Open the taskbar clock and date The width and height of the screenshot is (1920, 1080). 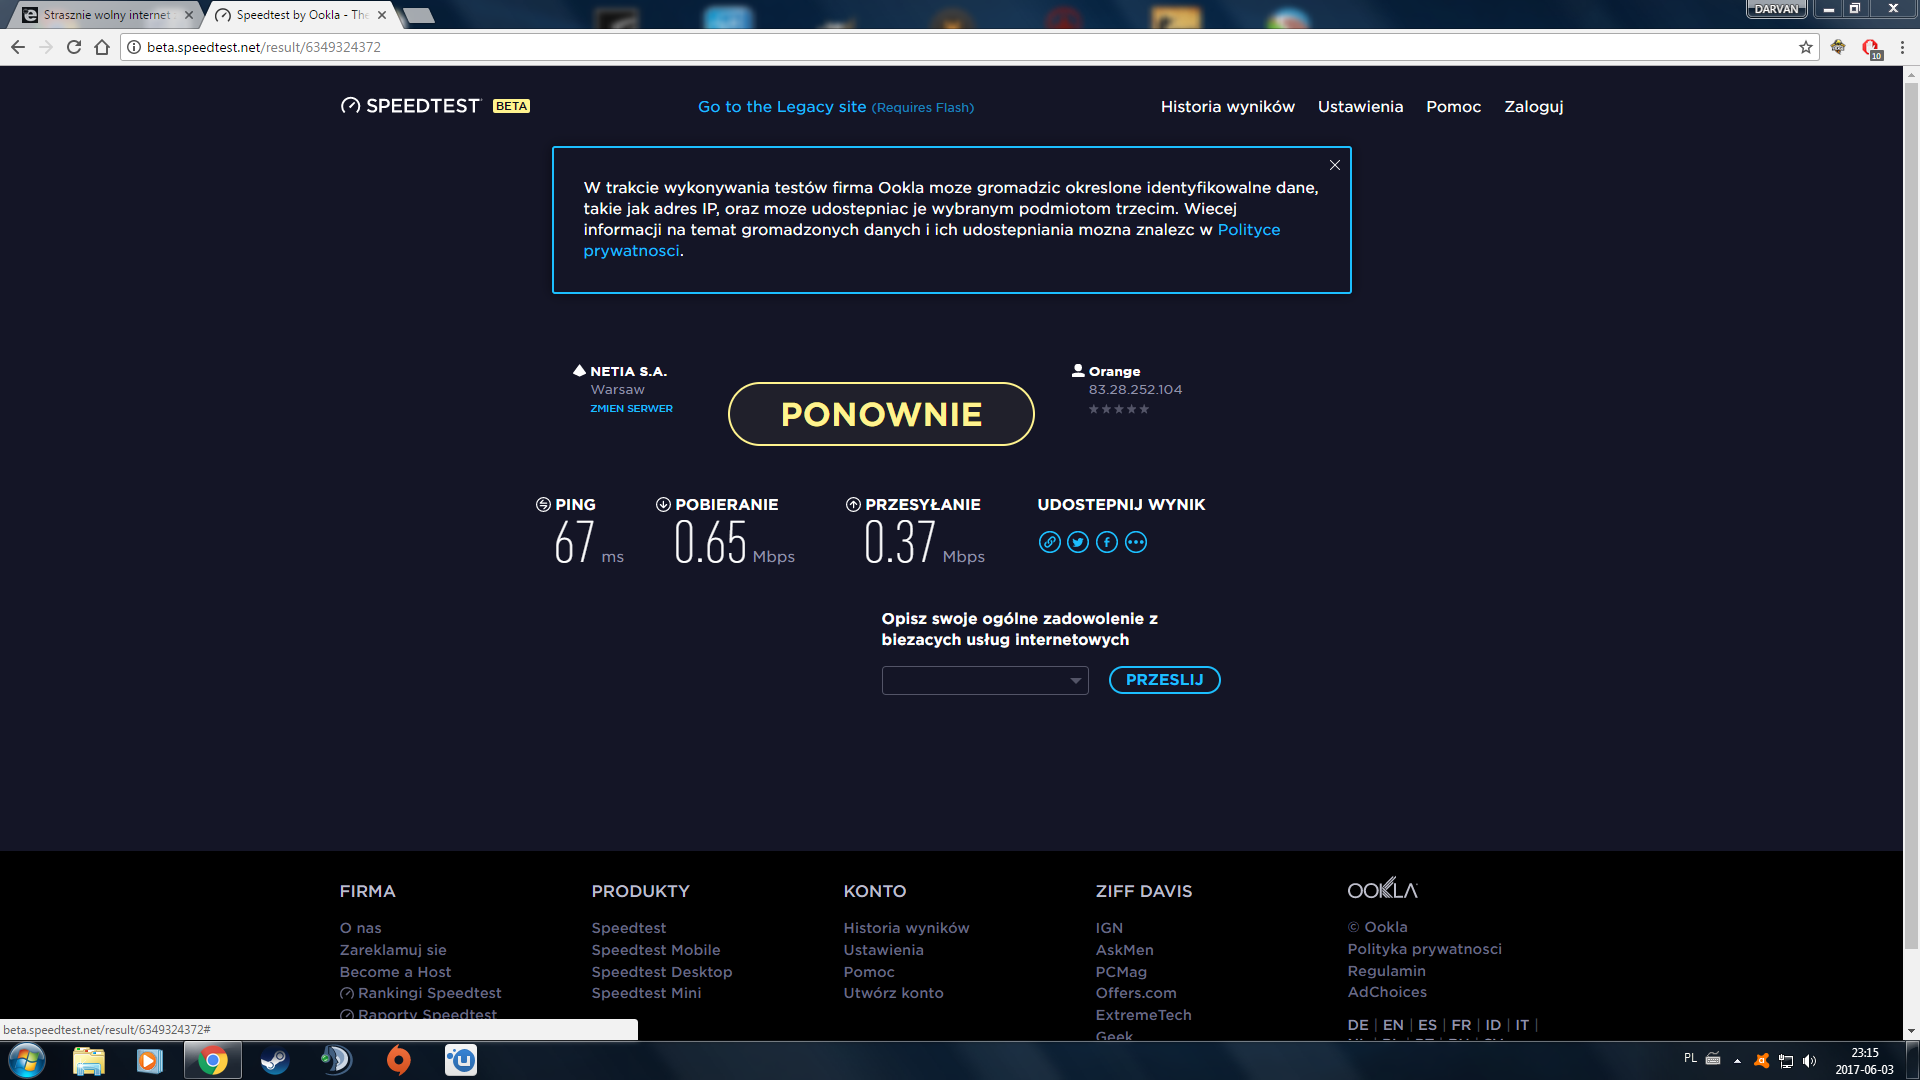(1864, 1061)
